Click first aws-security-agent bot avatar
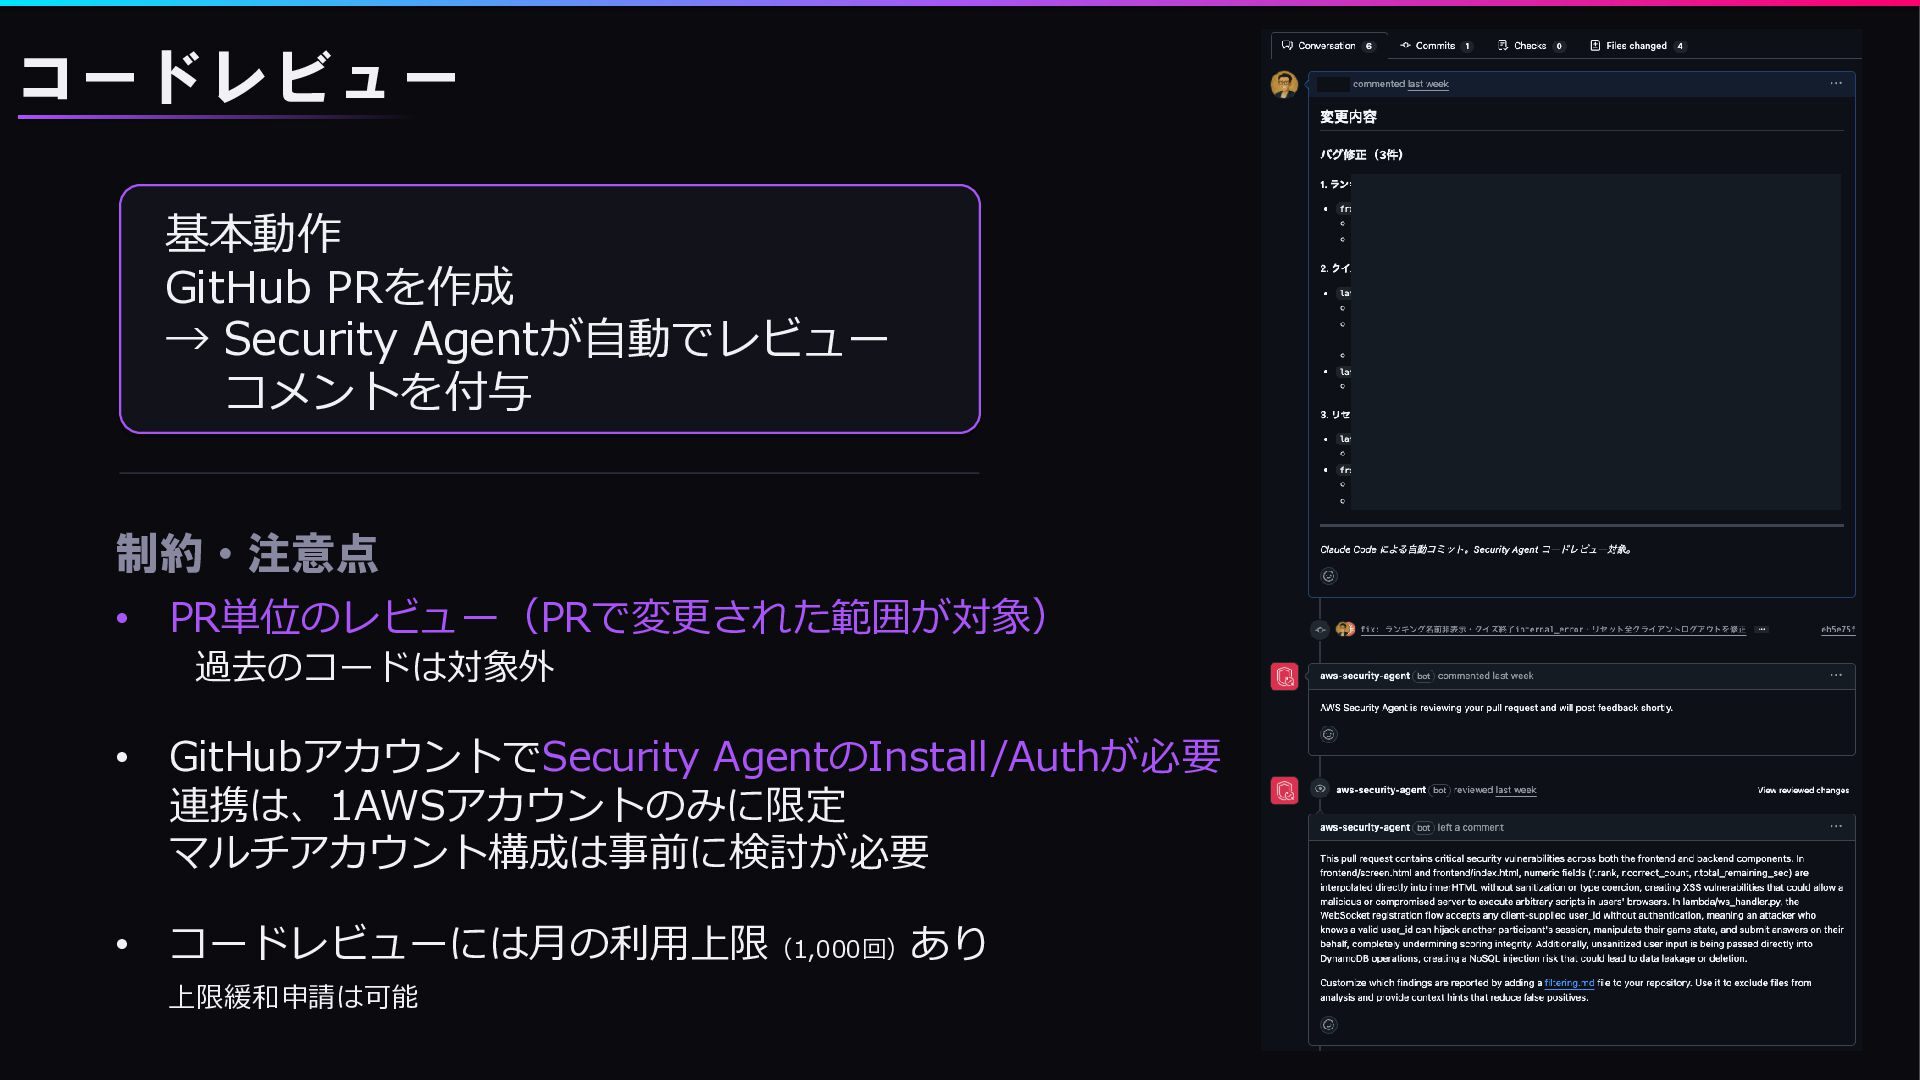 pyautogui.click(x=1284, y=677)
